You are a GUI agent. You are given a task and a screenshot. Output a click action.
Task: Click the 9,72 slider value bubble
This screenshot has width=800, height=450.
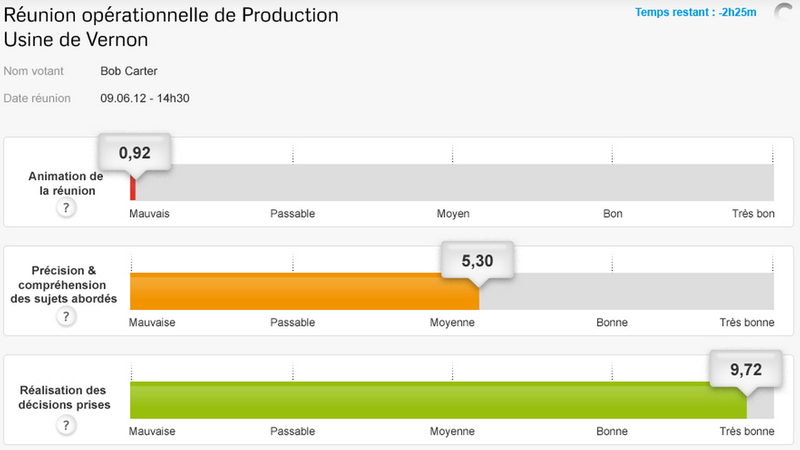tap(746, 369)
